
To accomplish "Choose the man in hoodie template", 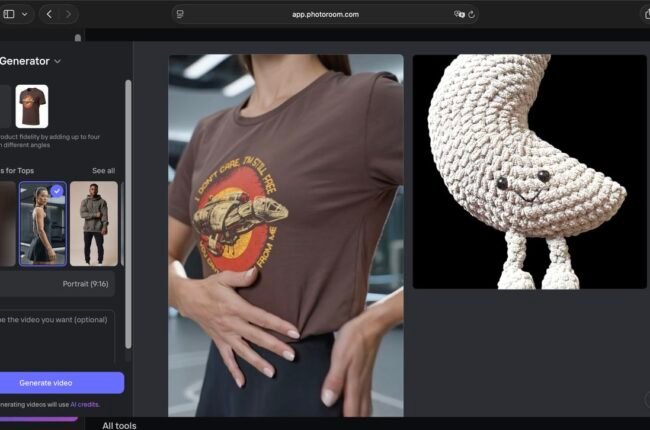I will 94,224.
